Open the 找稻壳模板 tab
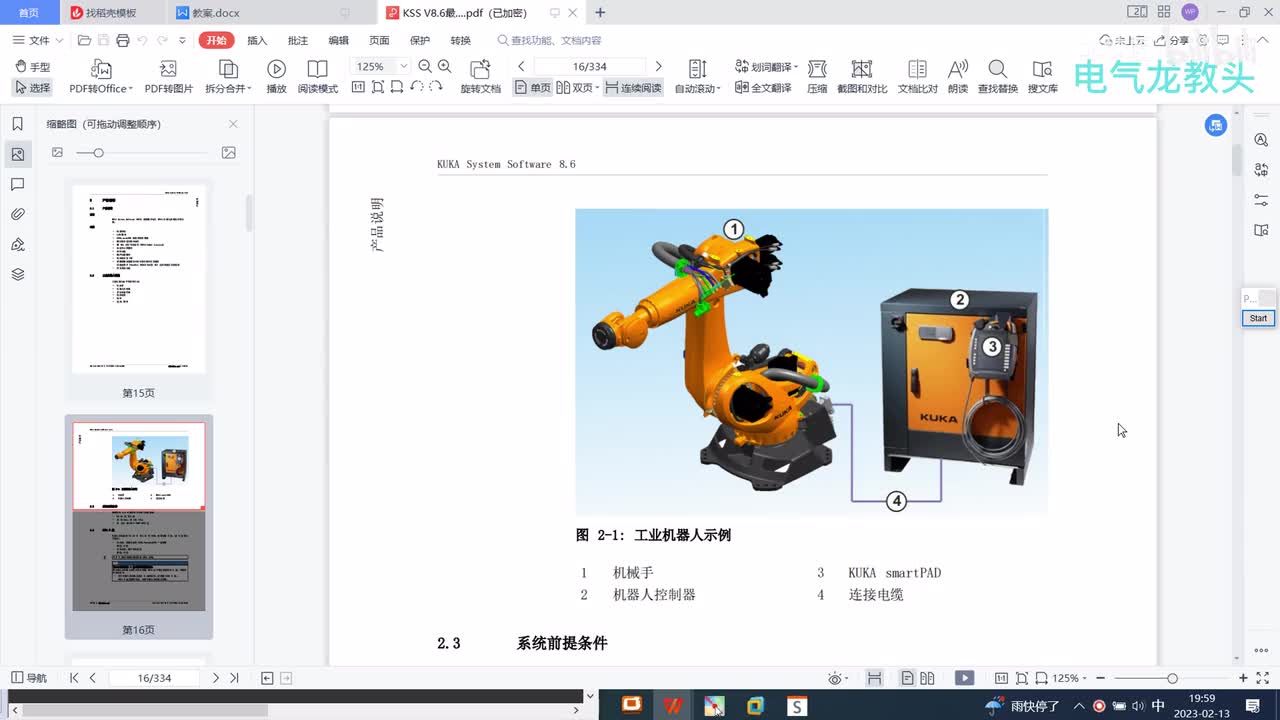Screen dimensions: 1280x720 pyautogui.click(x=110, y=13)
